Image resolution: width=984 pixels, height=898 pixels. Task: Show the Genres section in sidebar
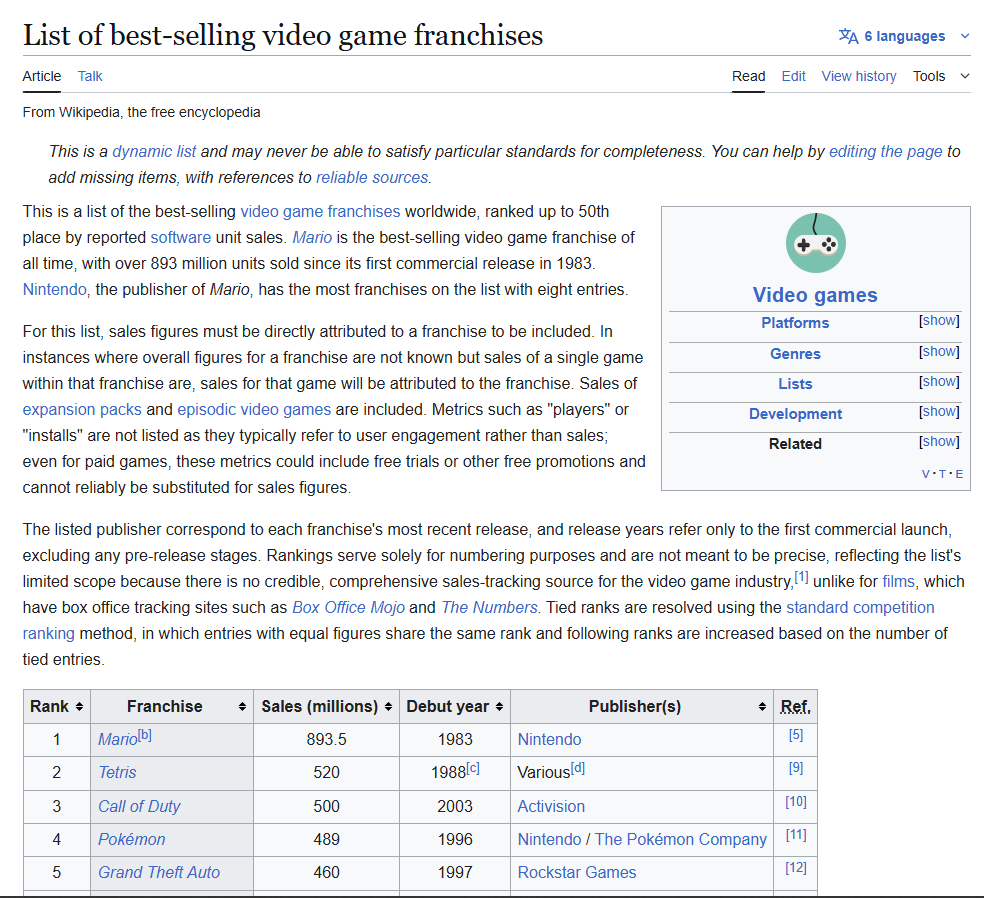pyautogui.click(x=939, y=351)
